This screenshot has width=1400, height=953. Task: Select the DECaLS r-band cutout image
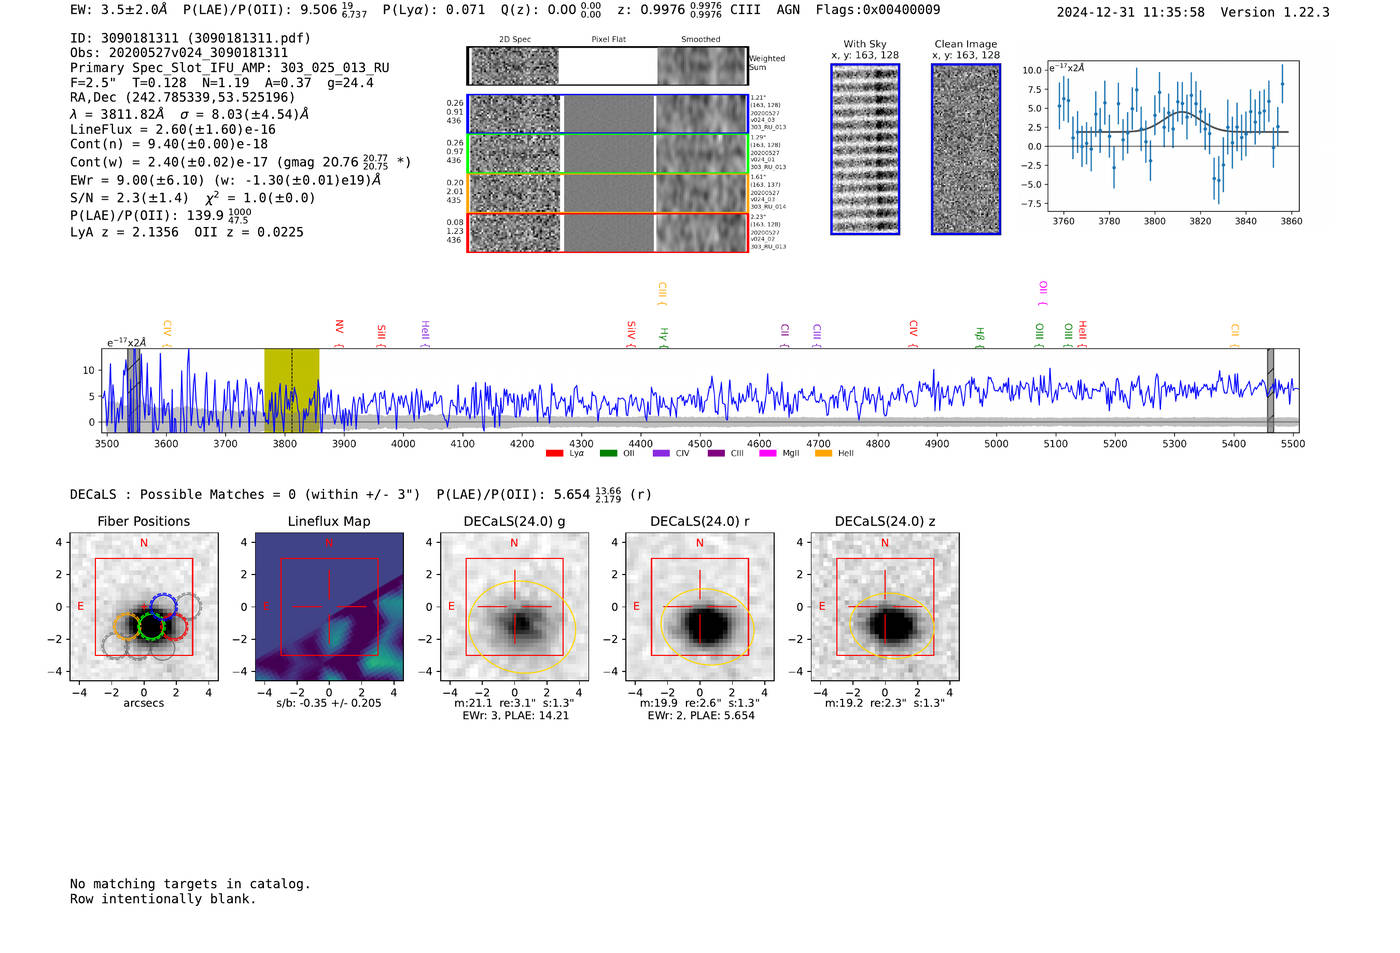(x=700, y=607)
